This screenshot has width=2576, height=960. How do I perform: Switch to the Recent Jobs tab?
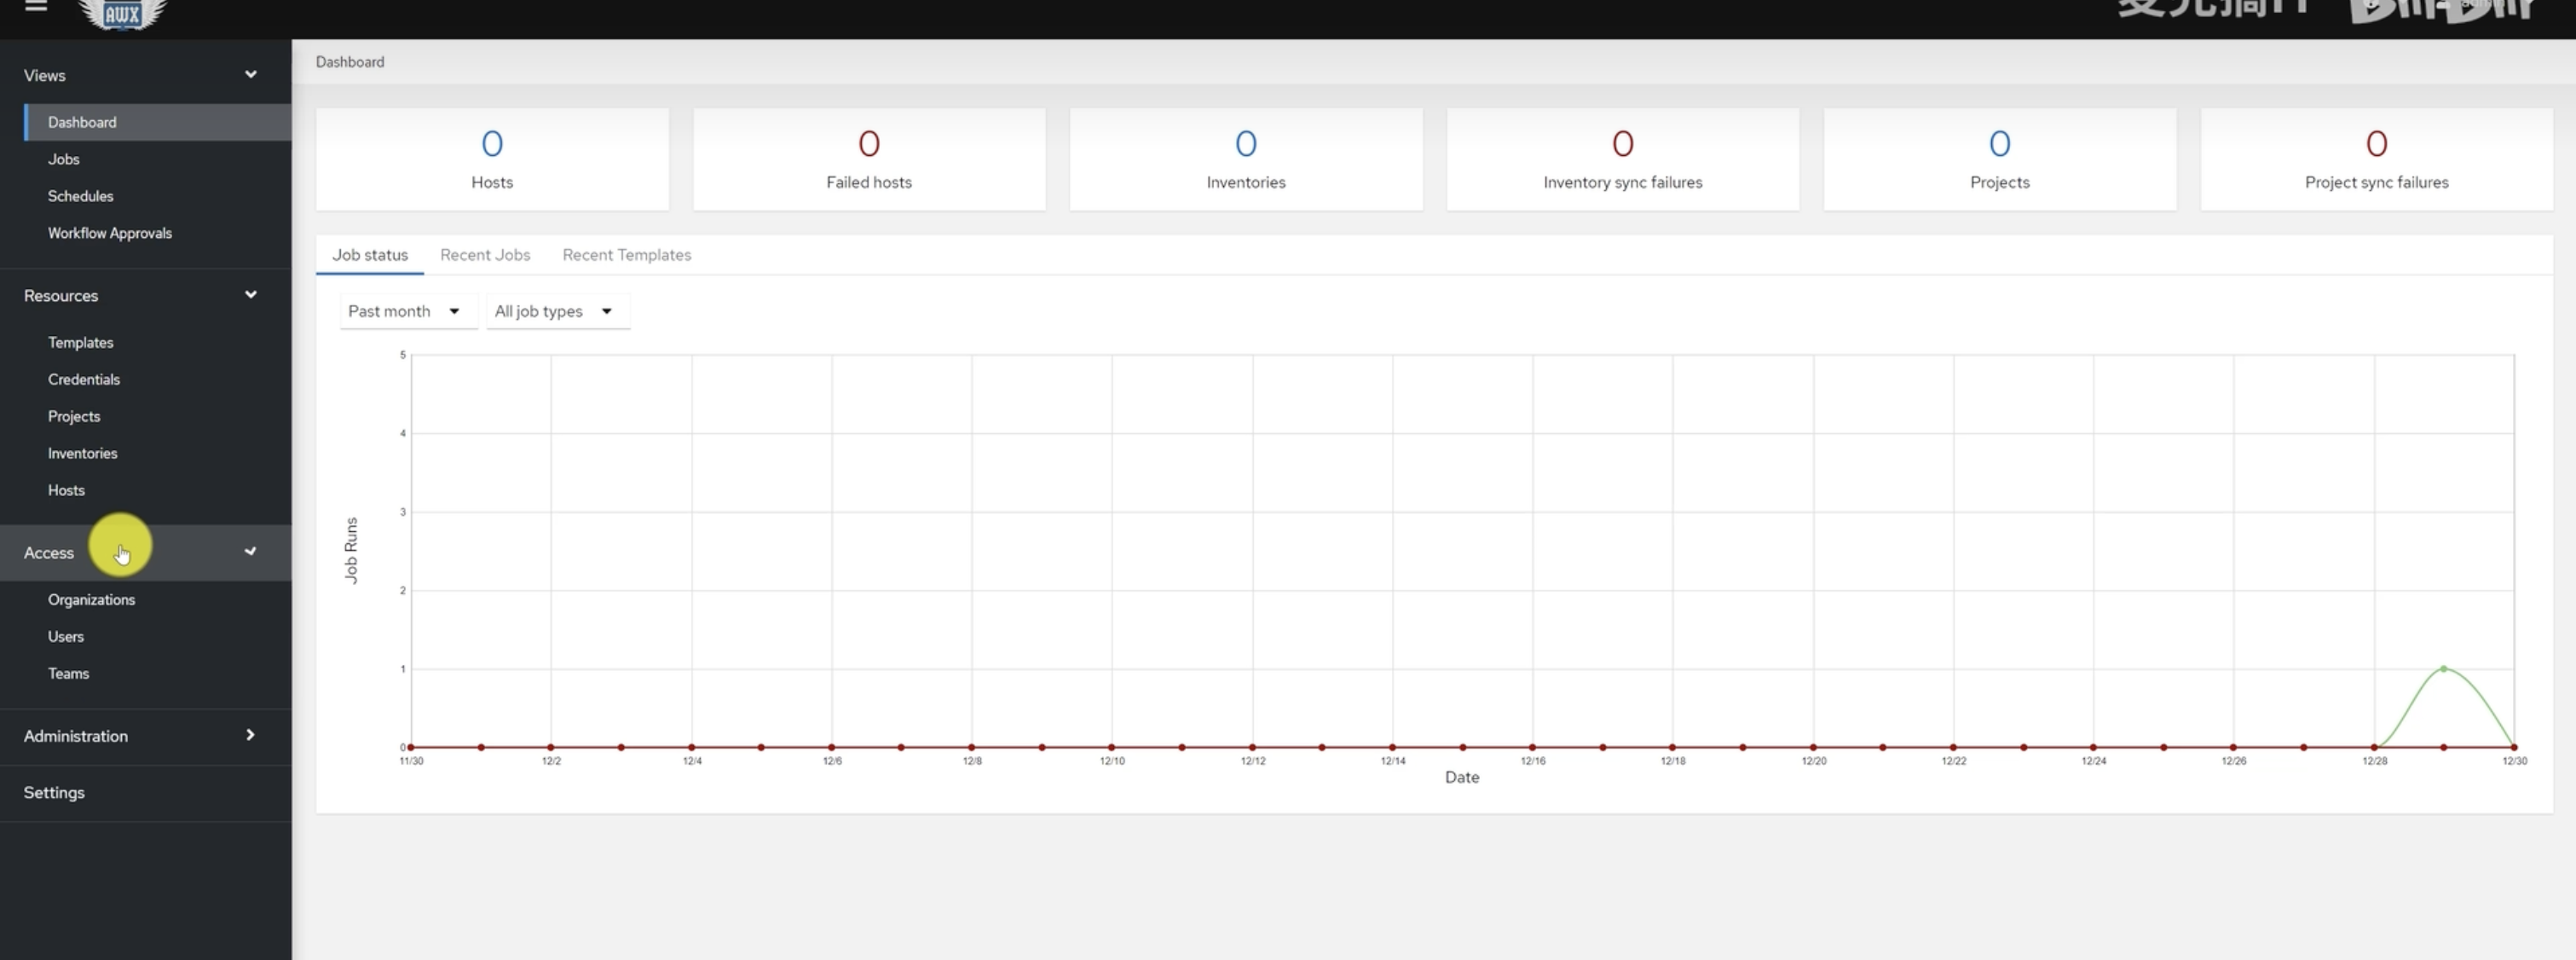[485, 255]
